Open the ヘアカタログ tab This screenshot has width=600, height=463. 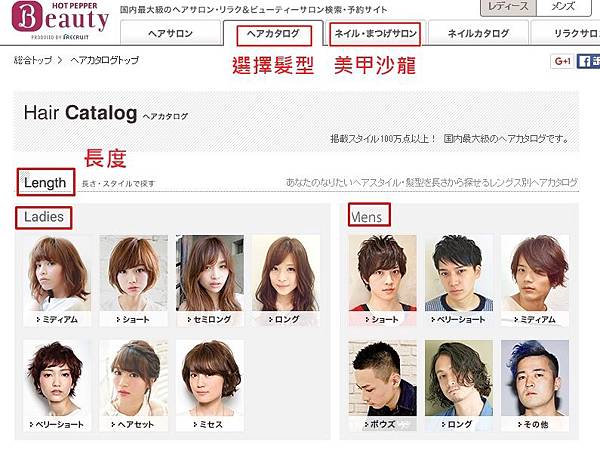273,33
